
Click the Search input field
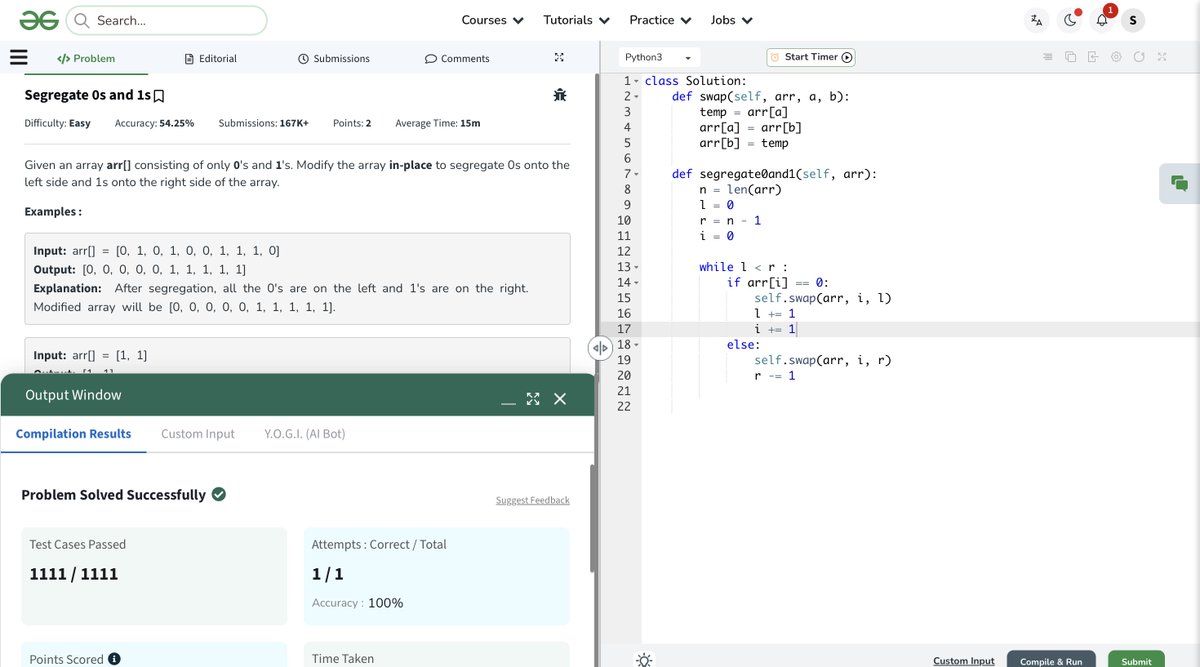(x=166, y=20)
